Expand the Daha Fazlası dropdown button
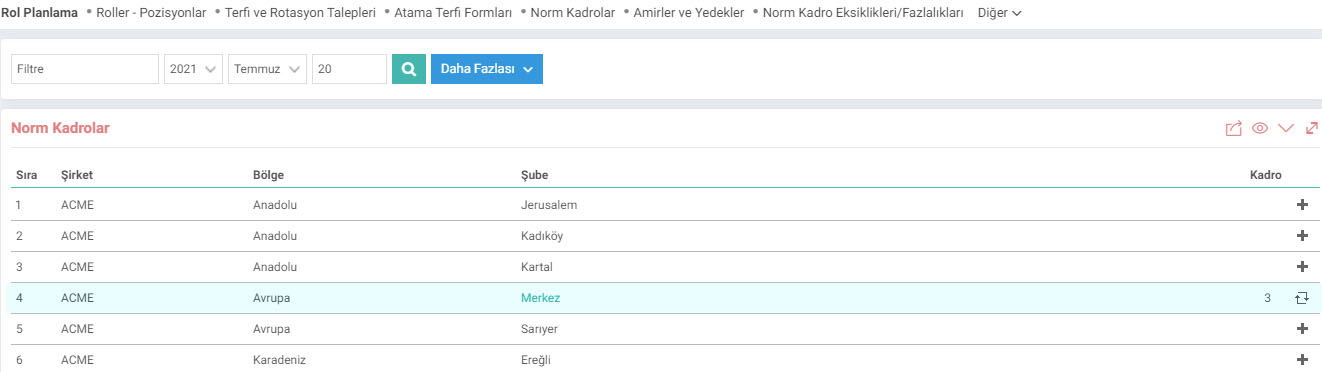Image resolution: width=1322 pixels, height=372 pixels. (x=487, y=69)
